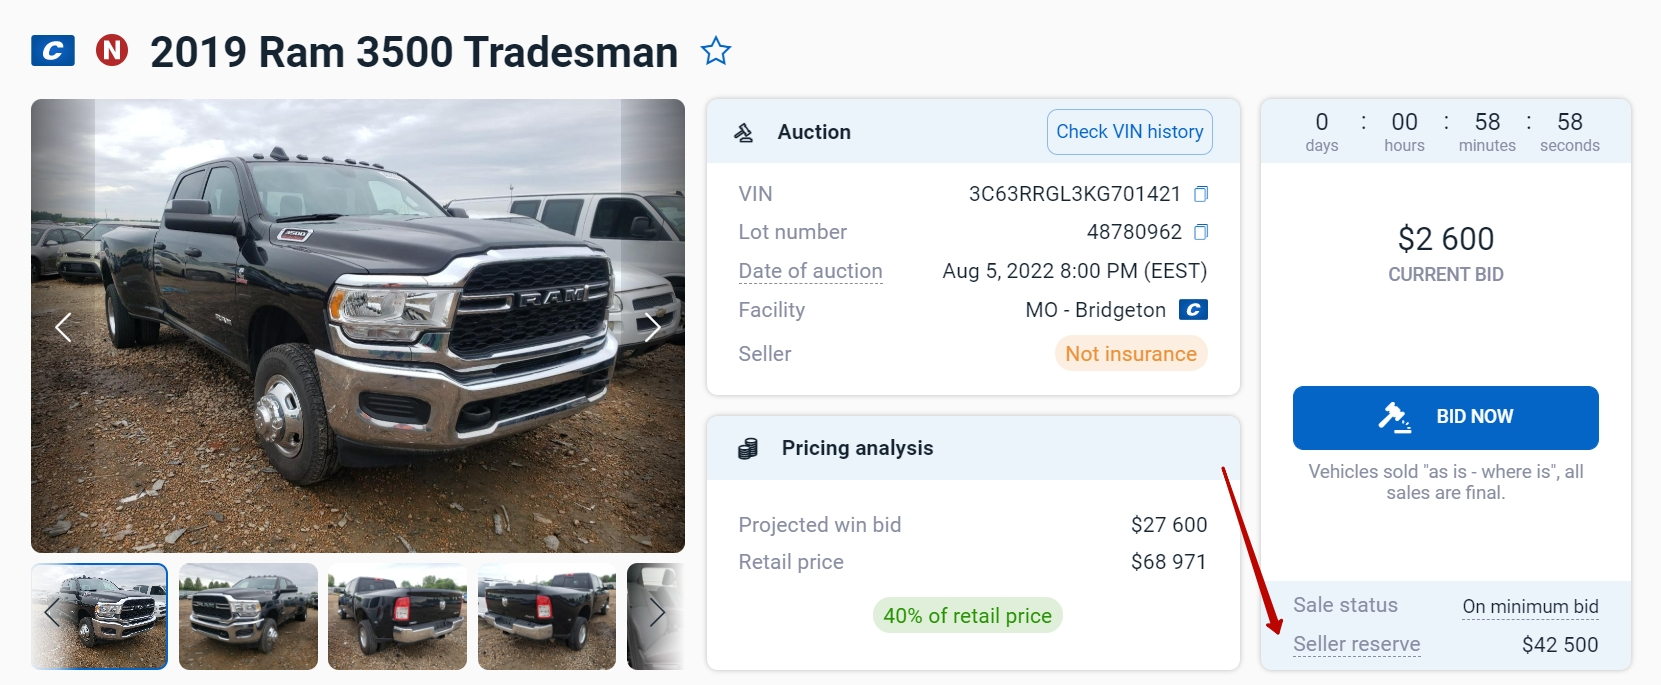Click the gavel icon in Auction header
This screenshot has width=1661, height=685.
[x=744, y=132]
